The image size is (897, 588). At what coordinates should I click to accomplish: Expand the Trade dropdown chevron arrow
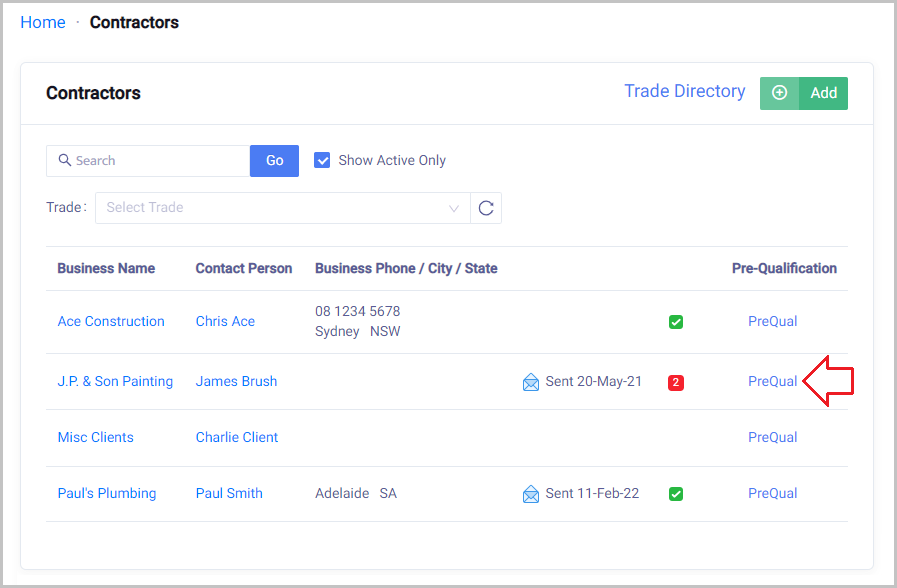point(454,208)
